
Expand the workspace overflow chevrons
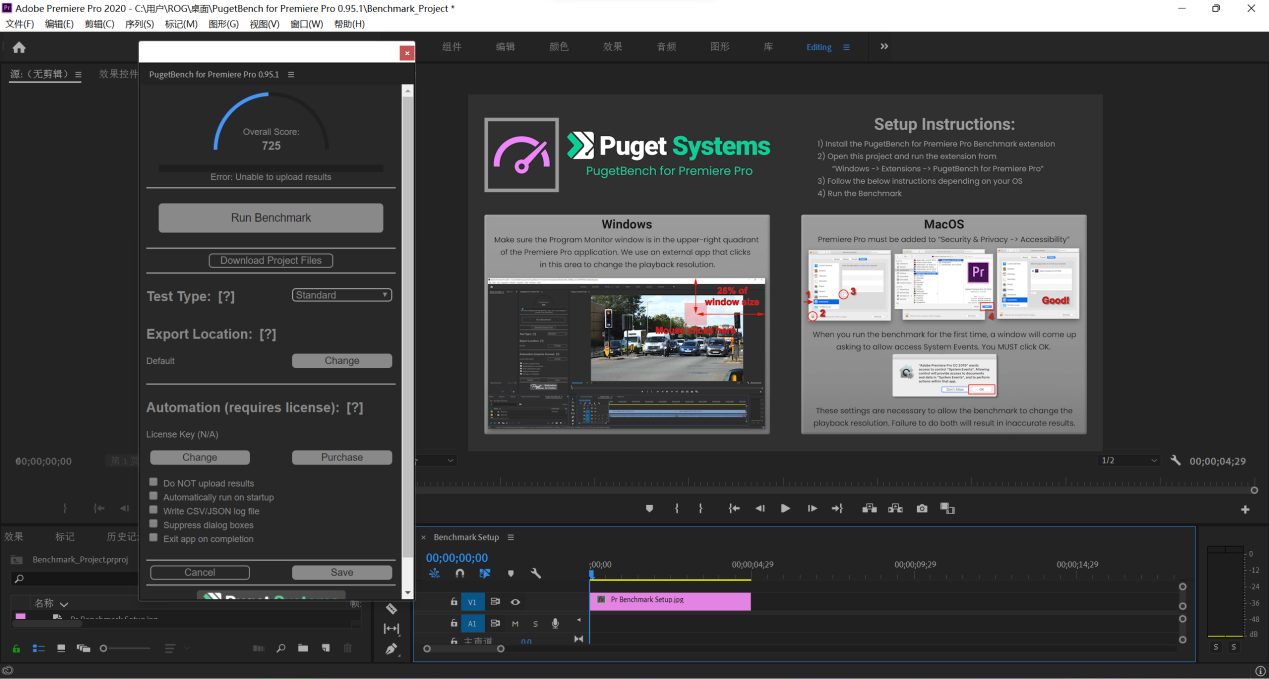(x=884, y=47)
